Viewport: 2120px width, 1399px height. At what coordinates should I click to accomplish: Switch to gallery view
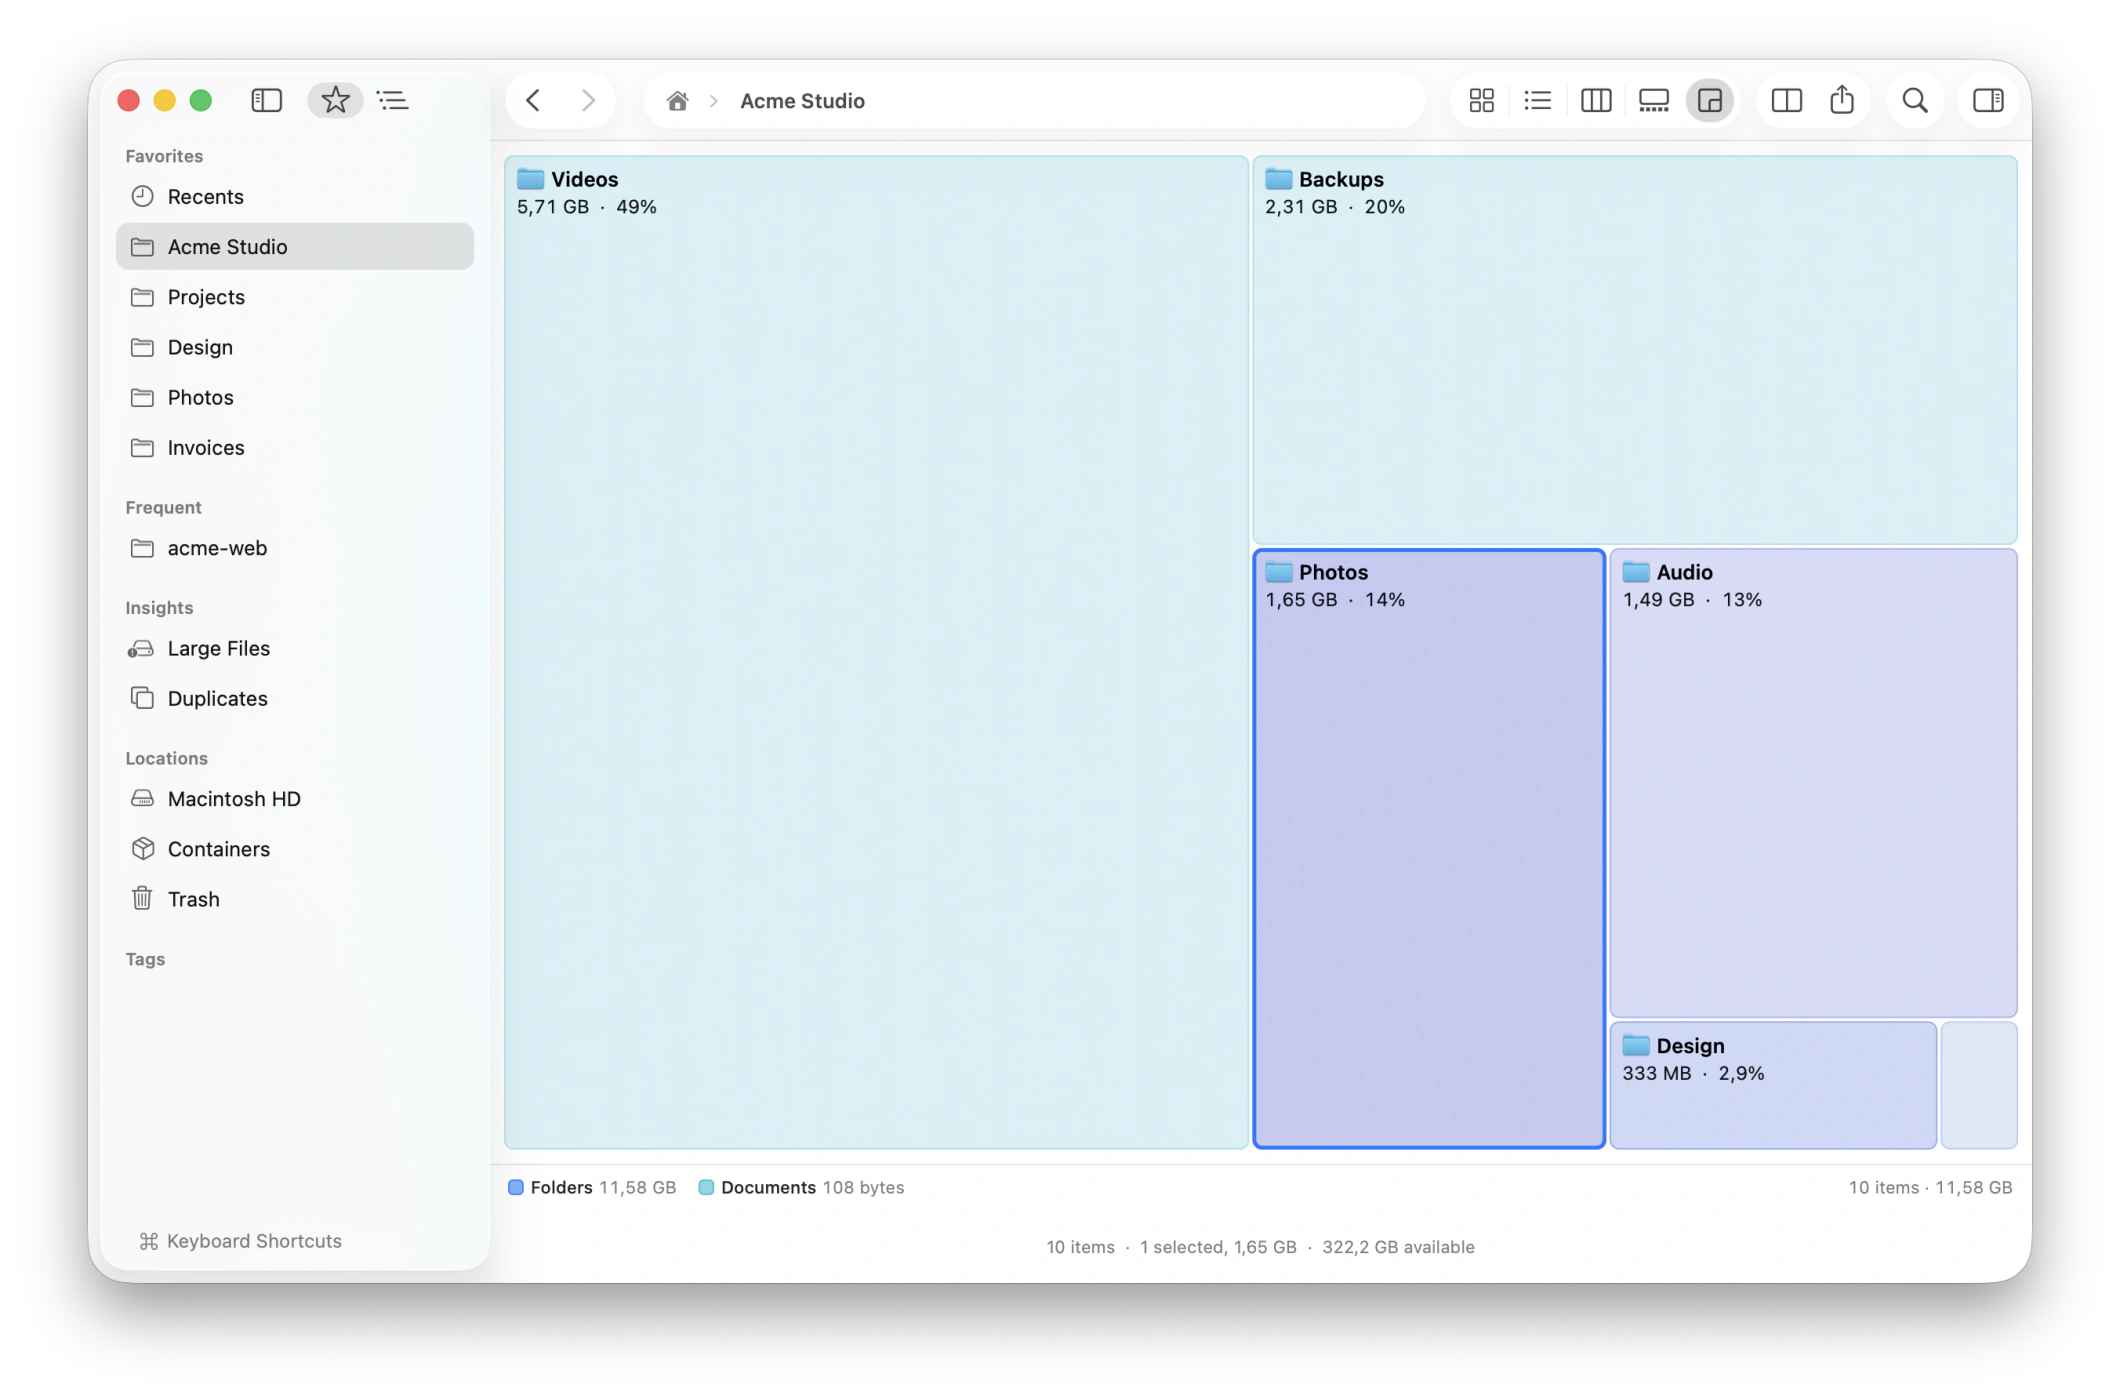(1654, 100)
